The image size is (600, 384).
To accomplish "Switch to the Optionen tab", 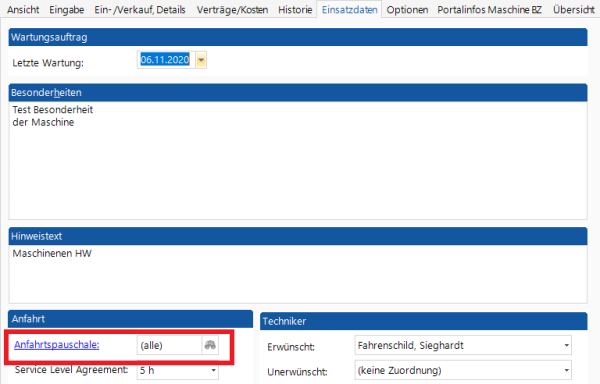I will click(x=407, y=10).
